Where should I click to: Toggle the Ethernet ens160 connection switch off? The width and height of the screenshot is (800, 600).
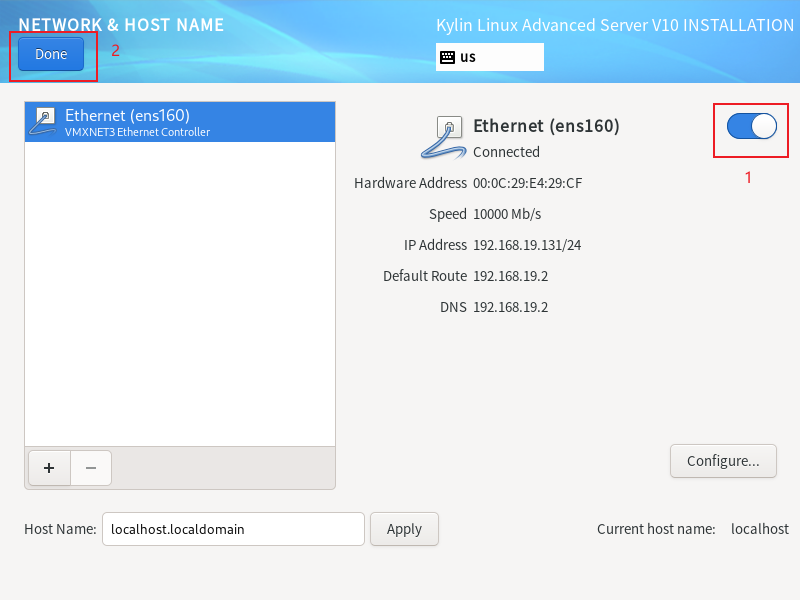click(751, 126)
